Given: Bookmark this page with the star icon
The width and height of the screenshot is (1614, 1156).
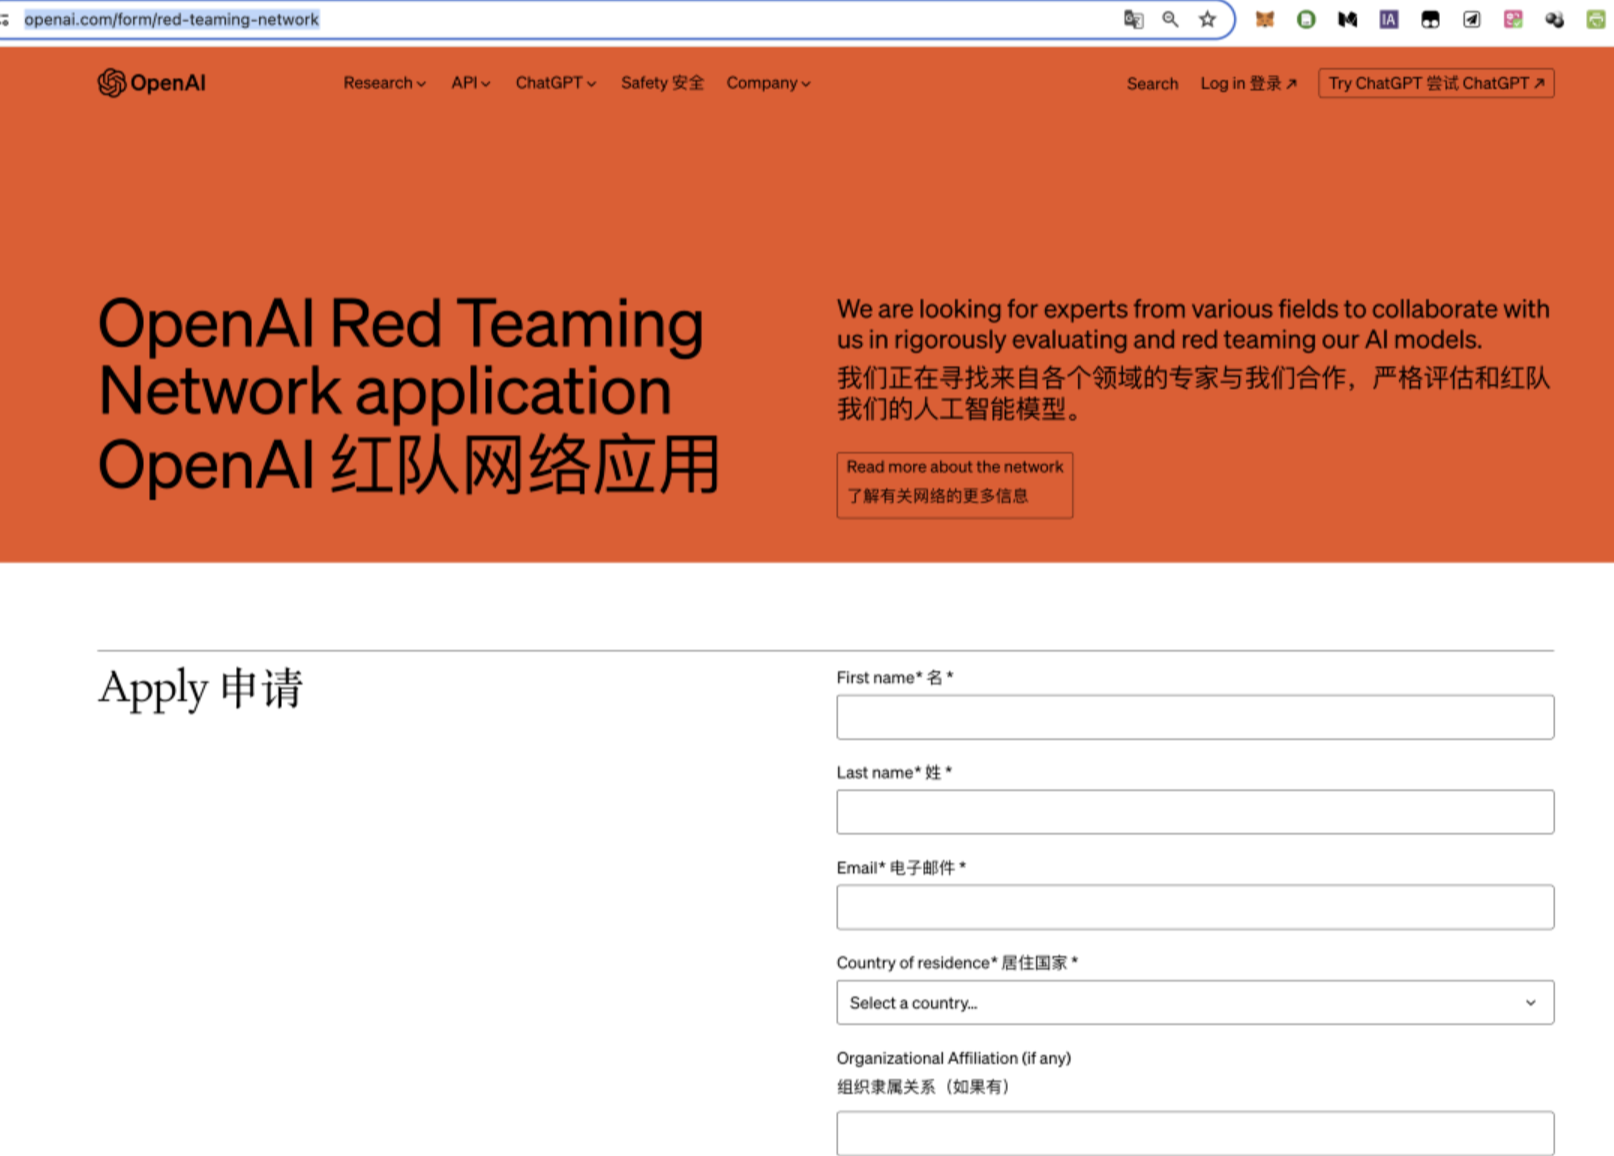Looking at the screenshot, I should point(1208,19).
